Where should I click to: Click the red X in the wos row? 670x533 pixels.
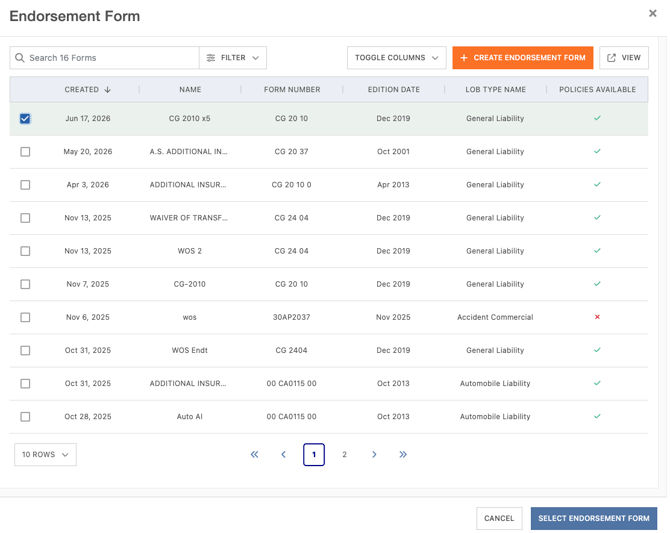point(597,317)
